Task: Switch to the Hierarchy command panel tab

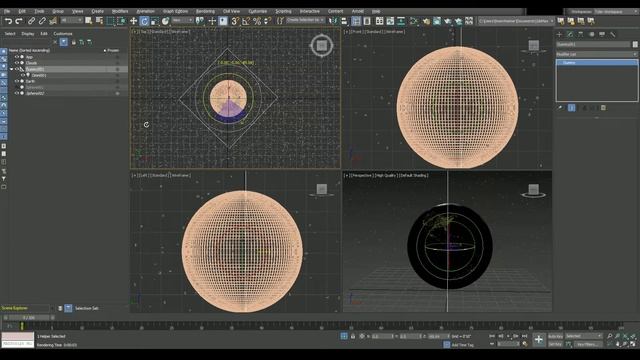Action: point(581,34)
